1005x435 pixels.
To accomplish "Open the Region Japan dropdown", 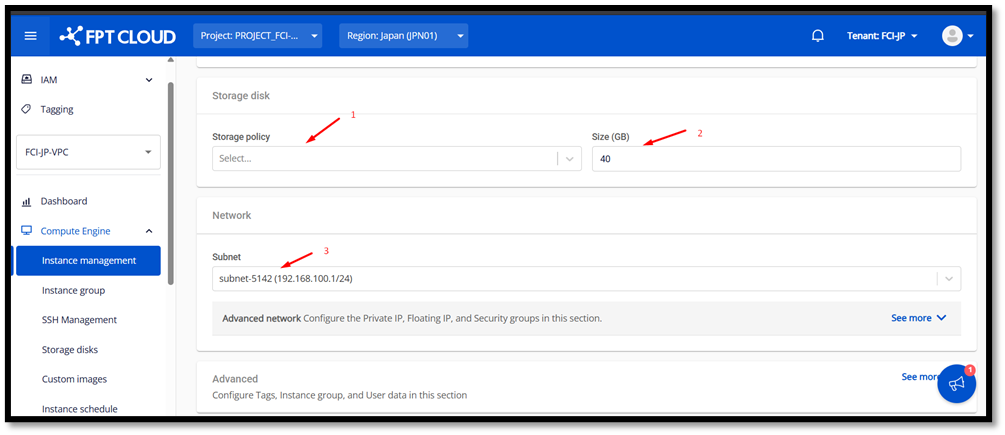I will 403,36.
